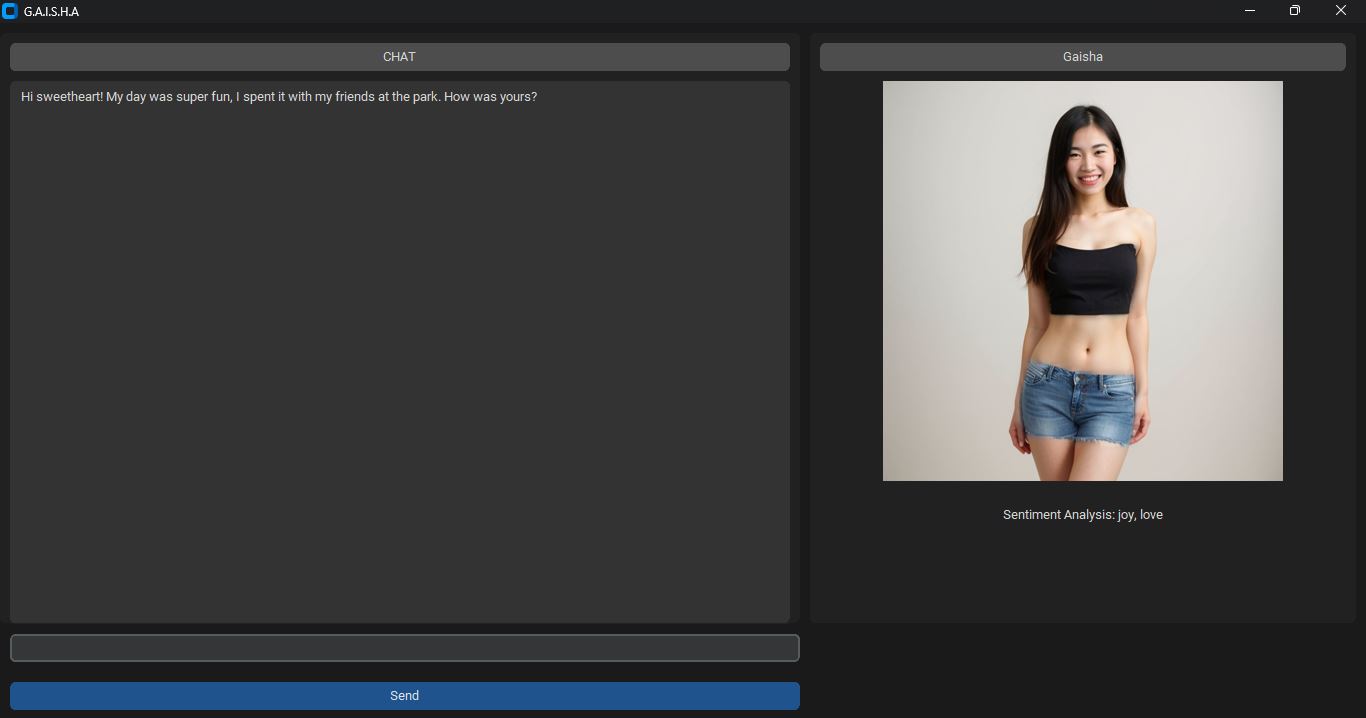The image size is (1366, 718).
Task: Click the G.A.I.S.H.A window title text
Action: click(x=51, y=12)
